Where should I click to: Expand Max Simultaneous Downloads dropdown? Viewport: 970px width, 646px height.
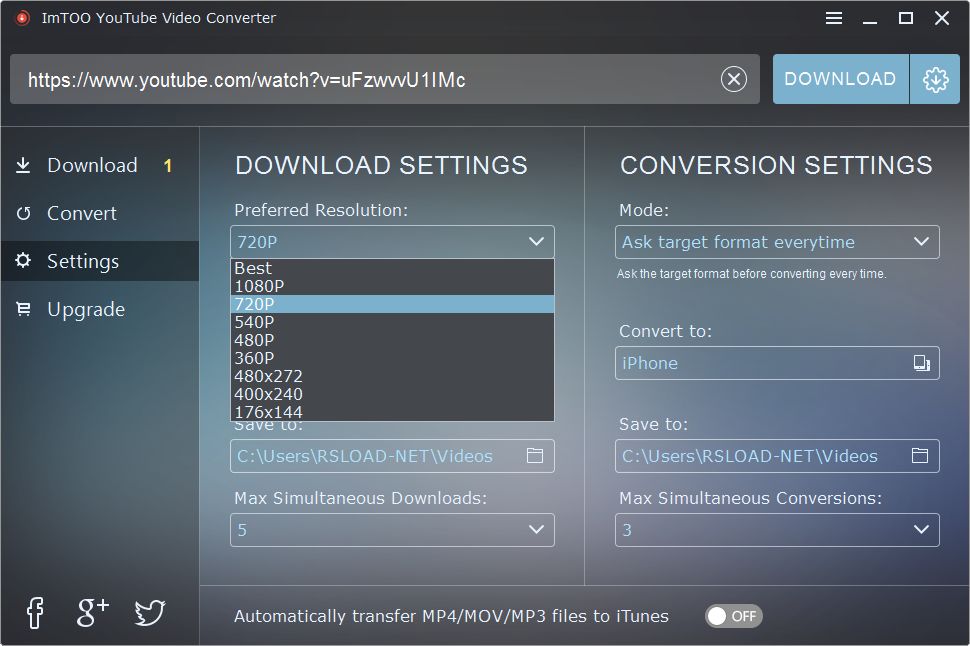tap(392, 530)
